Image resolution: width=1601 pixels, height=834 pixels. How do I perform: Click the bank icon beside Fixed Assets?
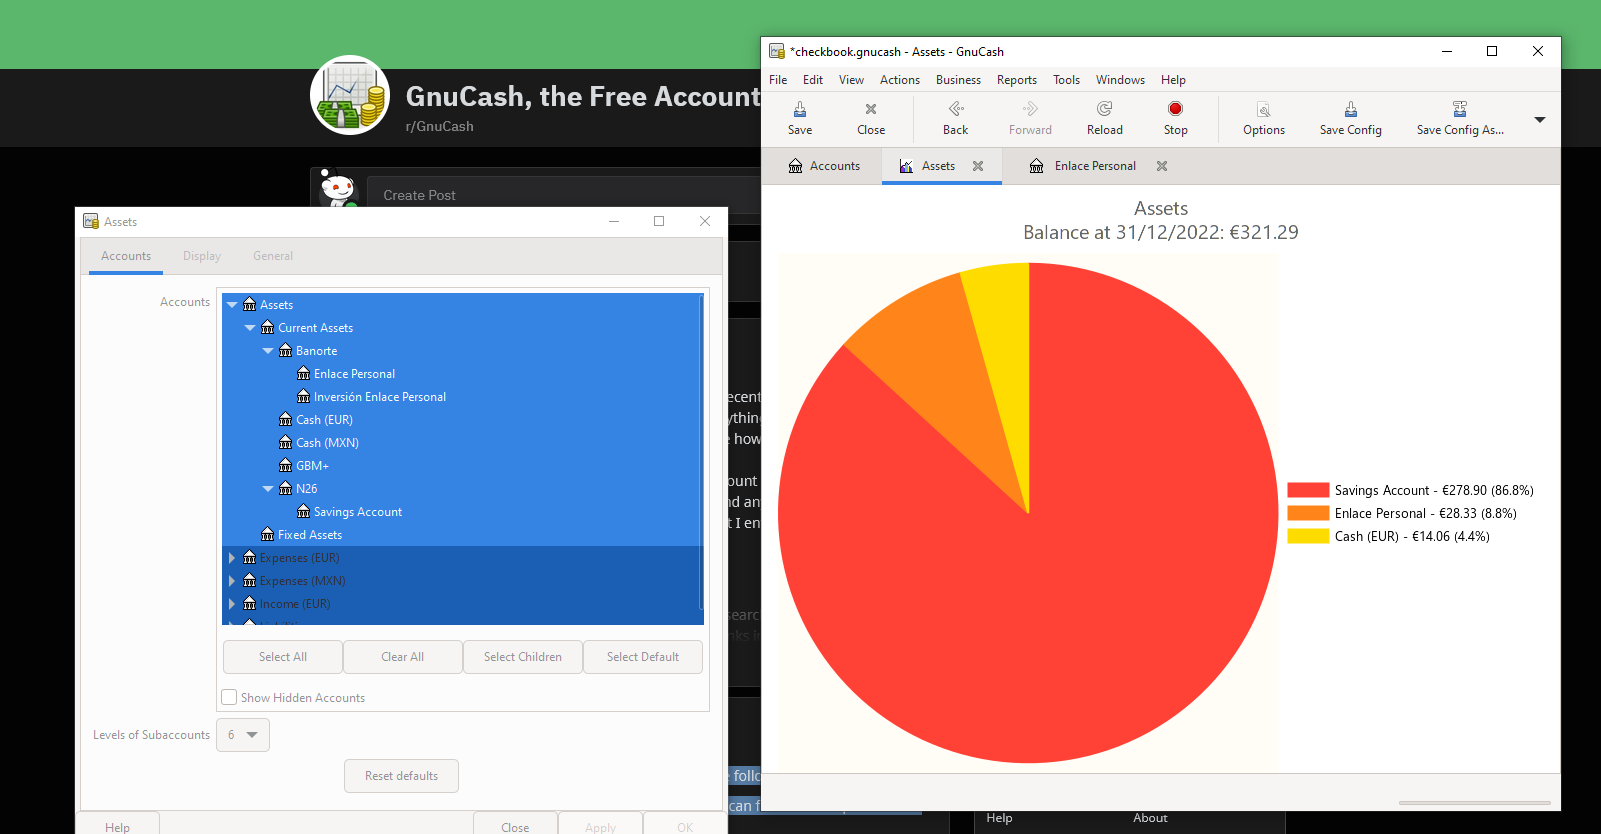tap(267, 535)
